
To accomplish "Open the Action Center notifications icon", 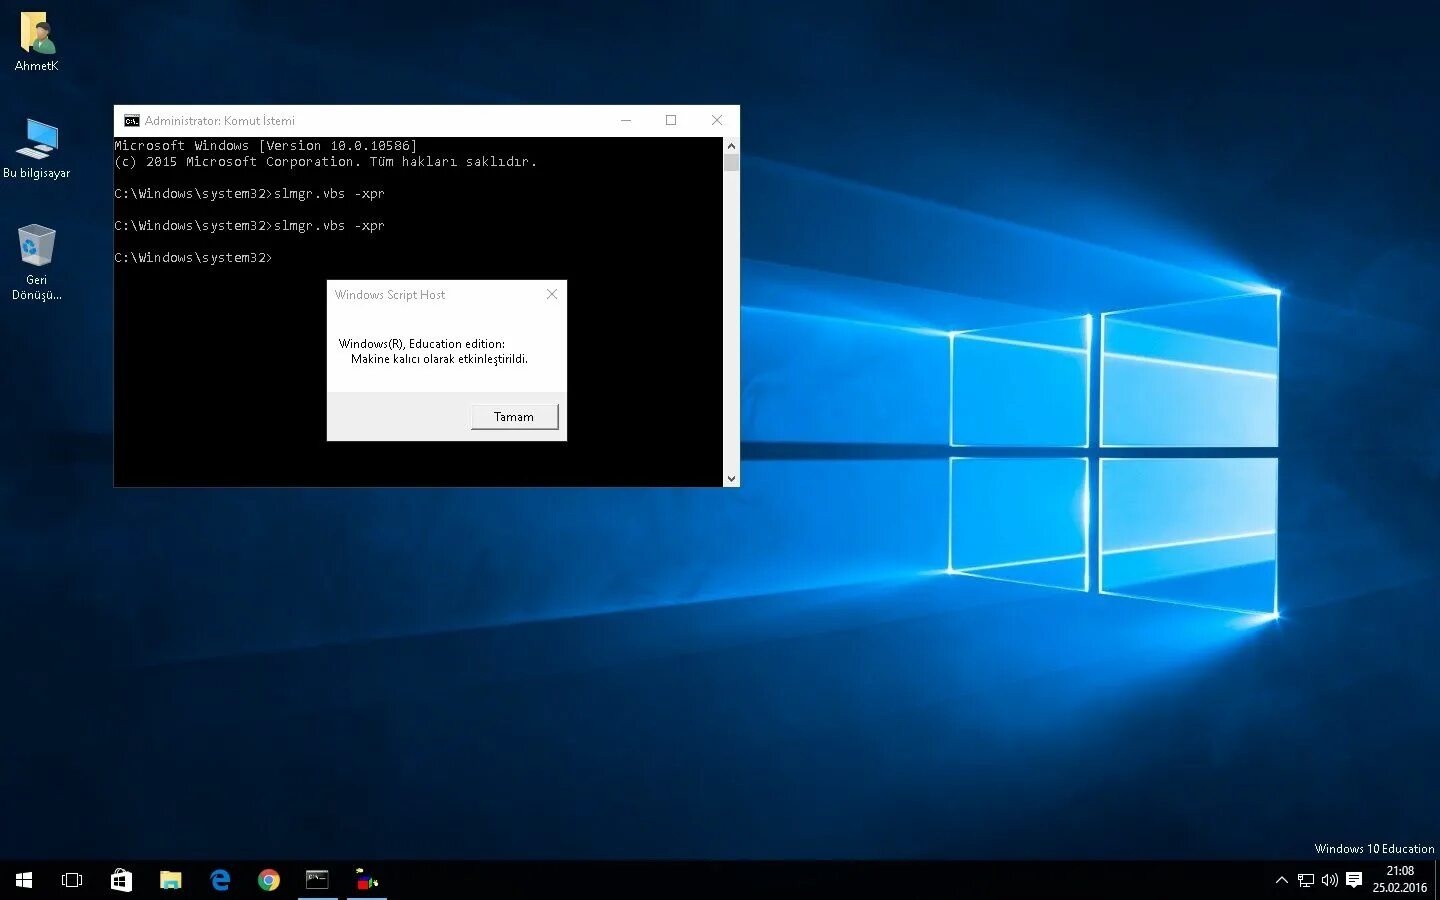I will click(x=1354, y=880).
